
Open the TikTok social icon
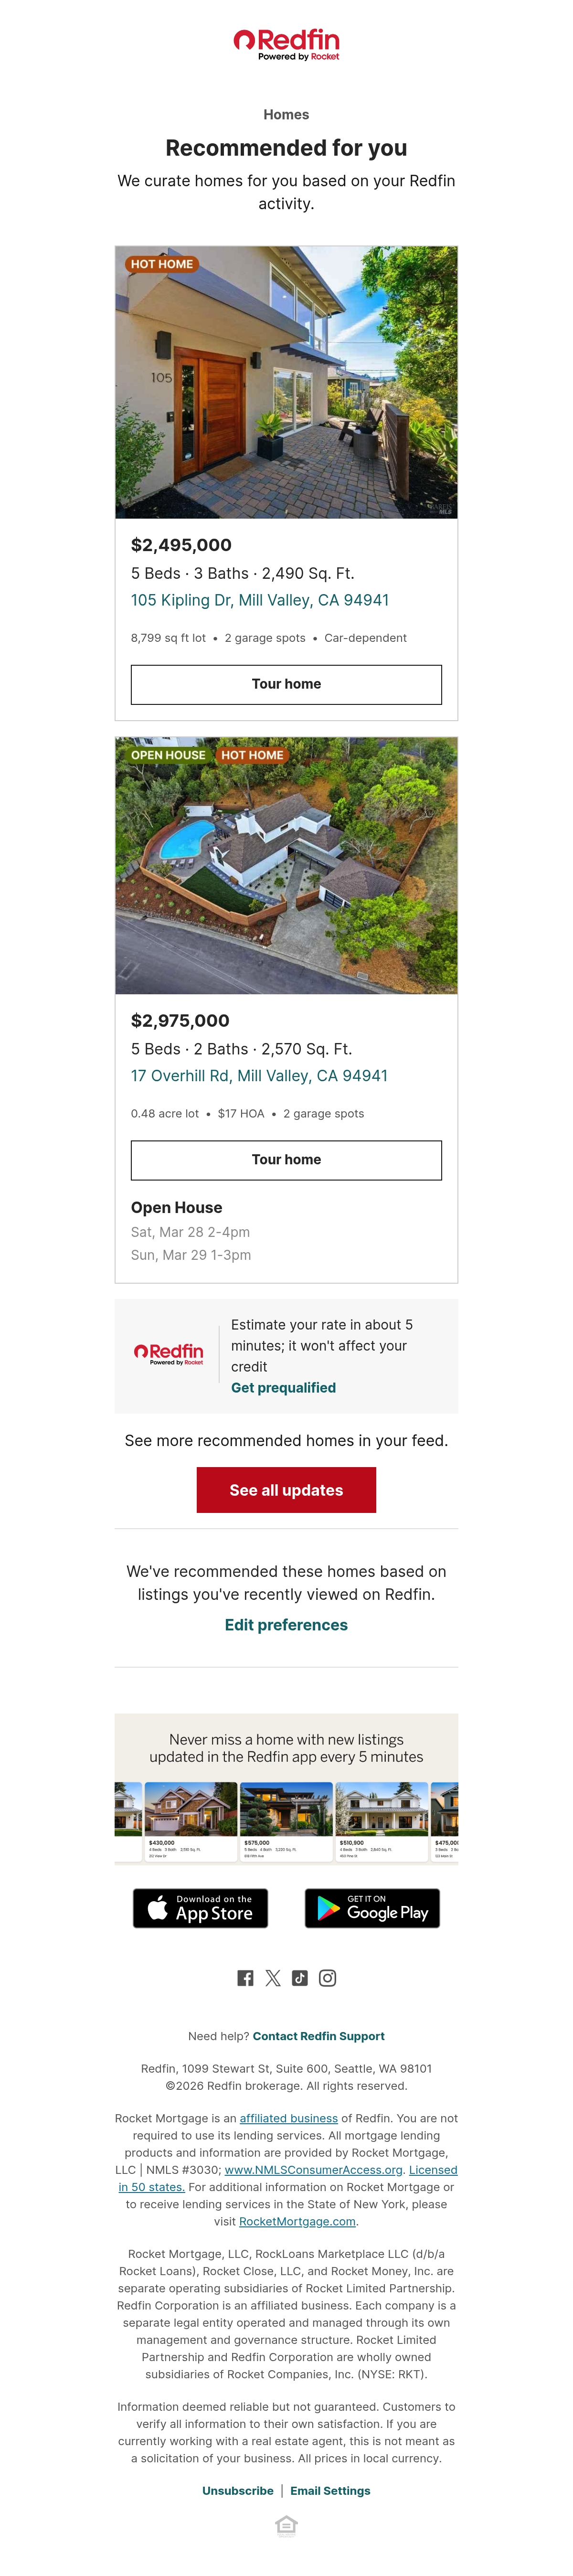tap(300, 1977)
